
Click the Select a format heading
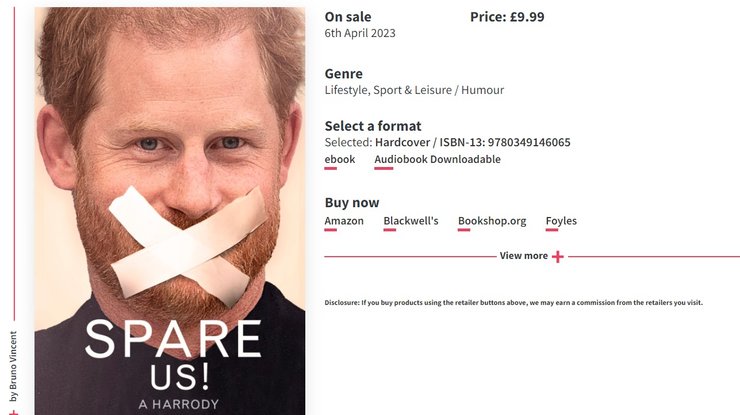373,126
